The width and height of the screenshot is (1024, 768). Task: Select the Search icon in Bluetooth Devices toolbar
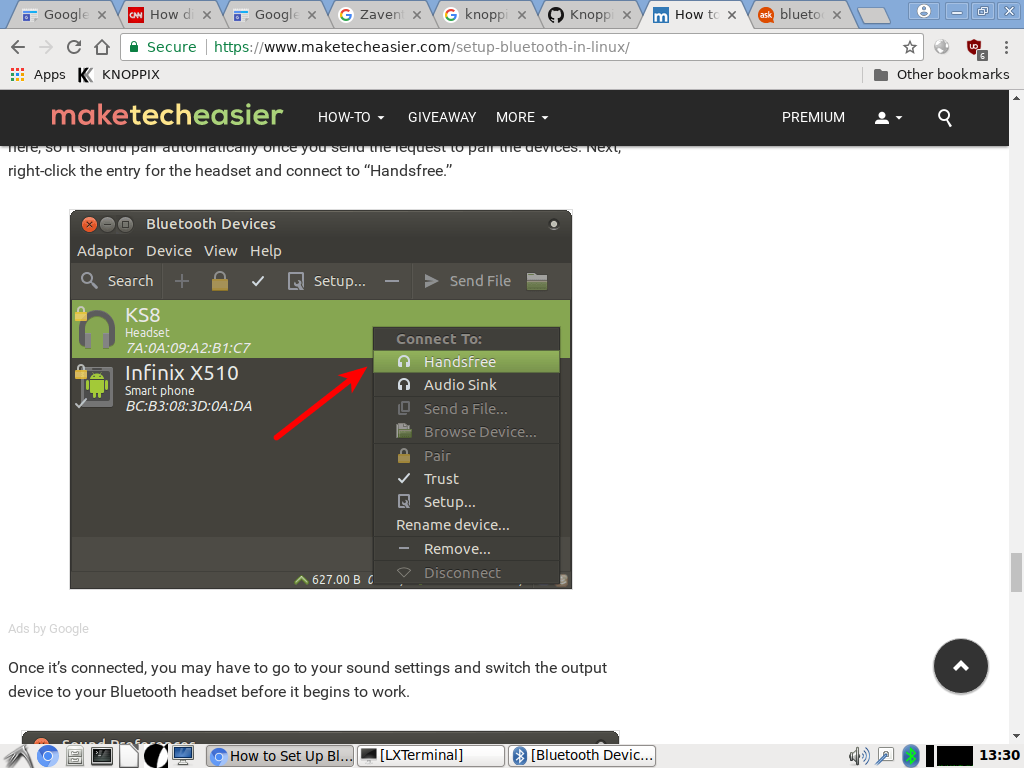click(116, 280)
